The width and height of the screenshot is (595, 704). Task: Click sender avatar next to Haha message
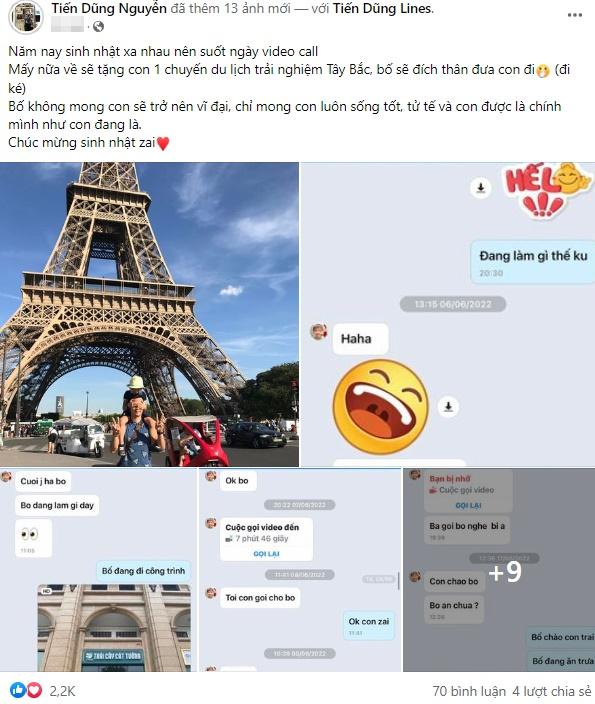point(319,332)
